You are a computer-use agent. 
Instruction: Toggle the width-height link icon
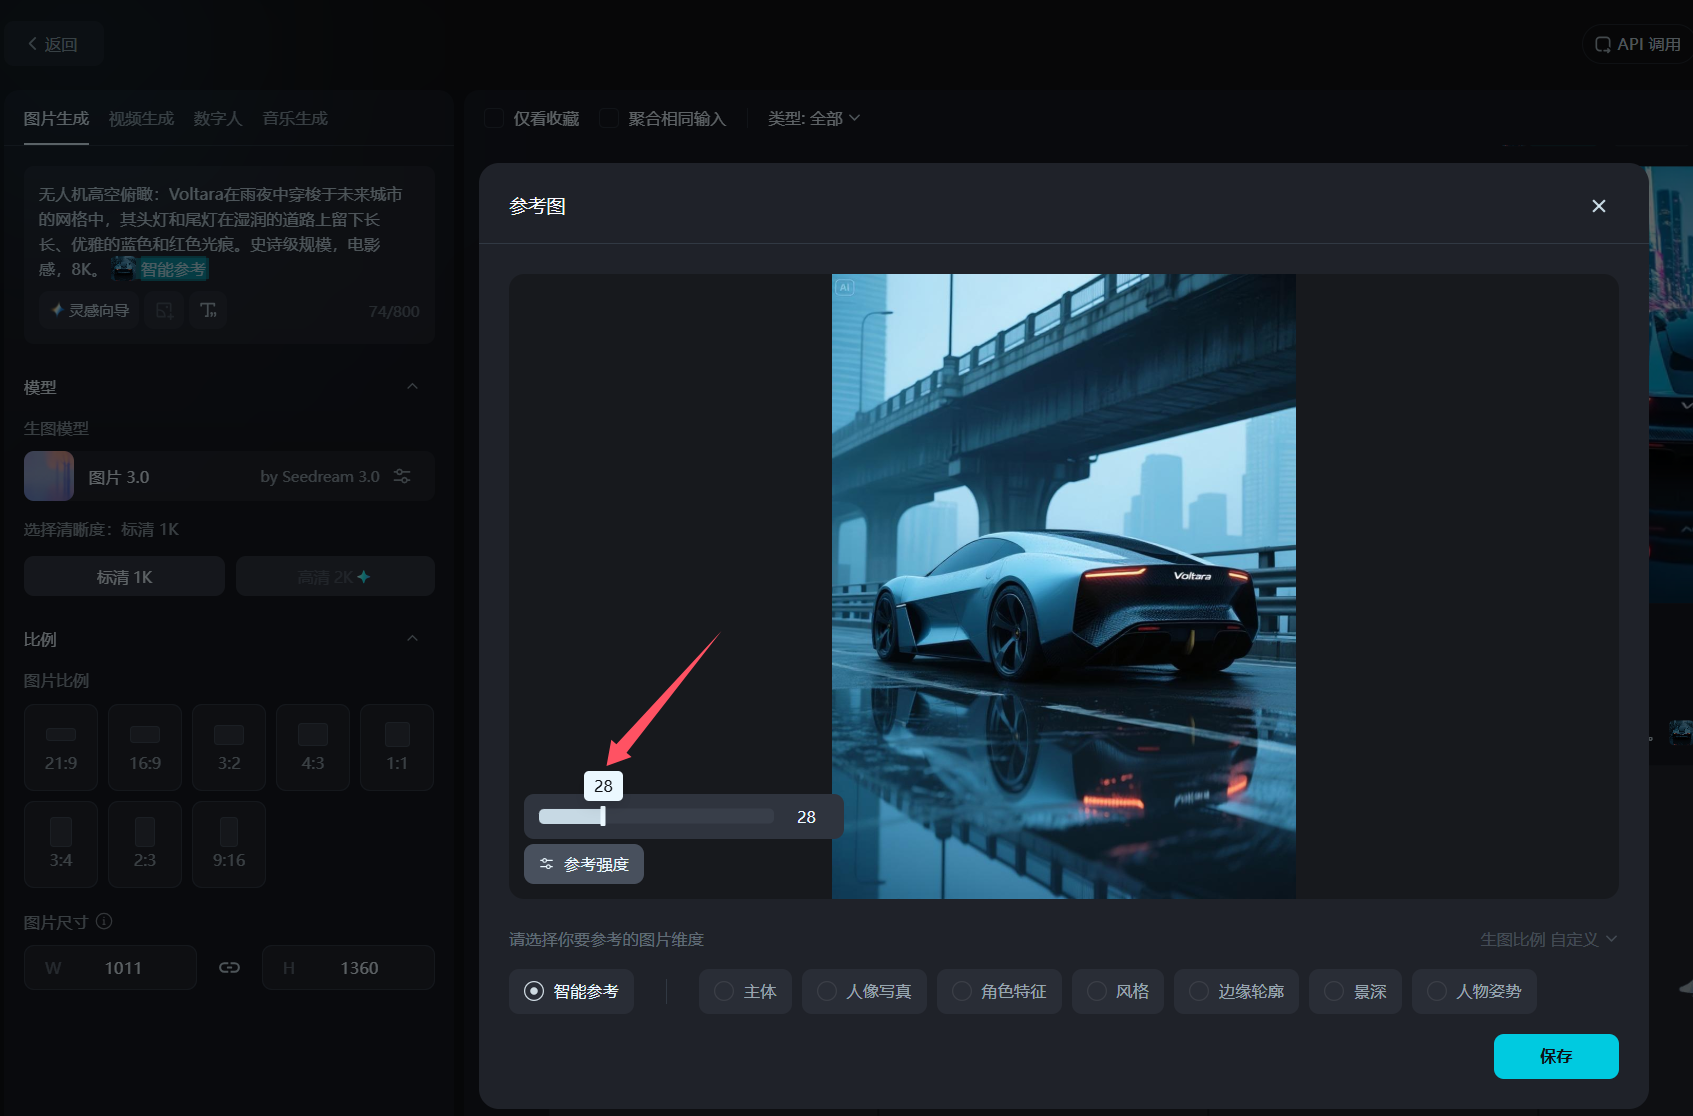(x=229, y=967)
